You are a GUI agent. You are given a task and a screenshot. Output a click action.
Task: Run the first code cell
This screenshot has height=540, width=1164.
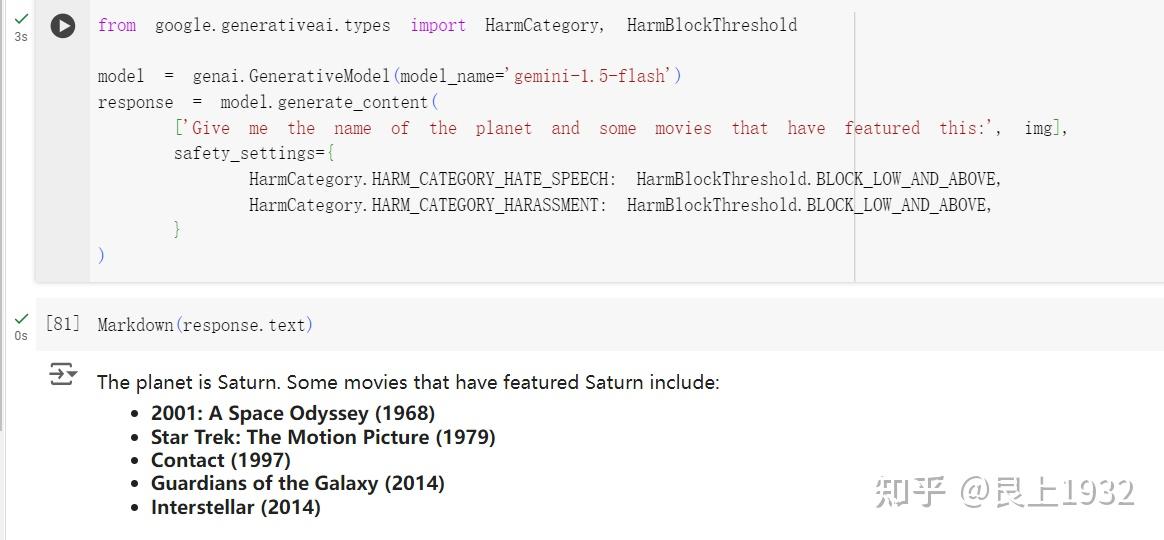pyautogui.click(x=62, y=26)
